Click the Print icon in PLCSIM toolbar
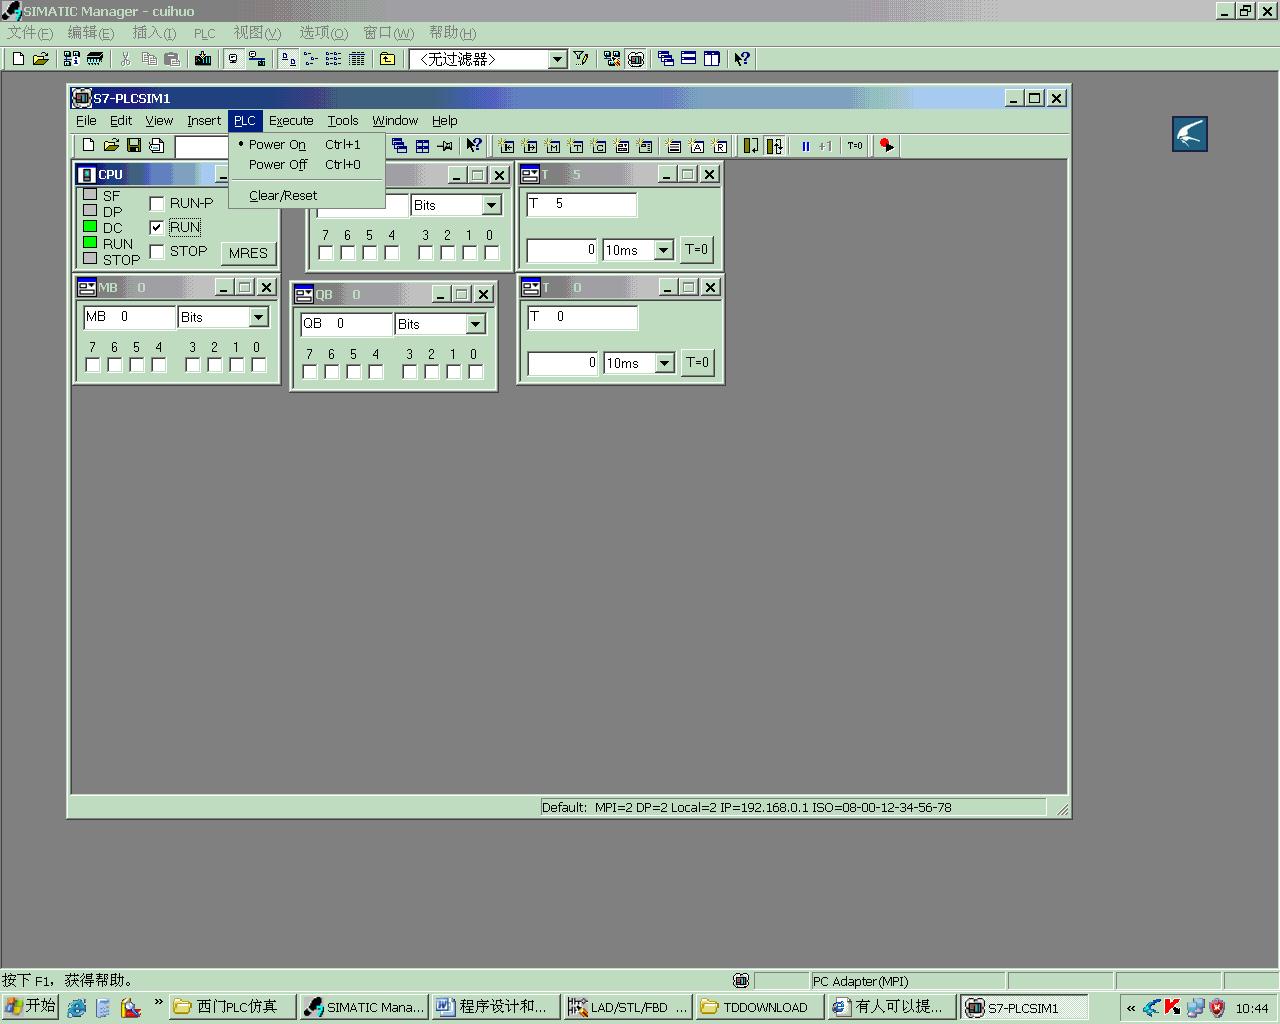Viewport: 1280px width, 1024px height. (x=157, y=146)
